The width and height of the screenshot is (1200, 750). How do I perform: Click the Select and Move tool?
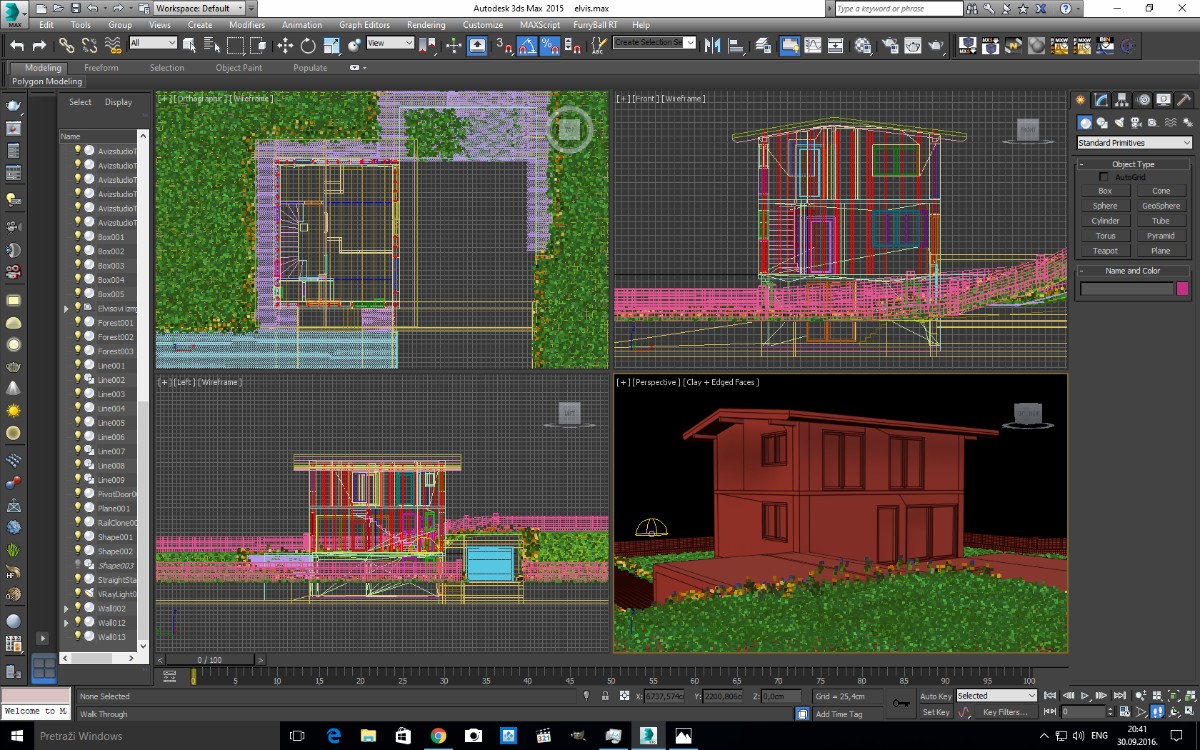click(285, 46)
